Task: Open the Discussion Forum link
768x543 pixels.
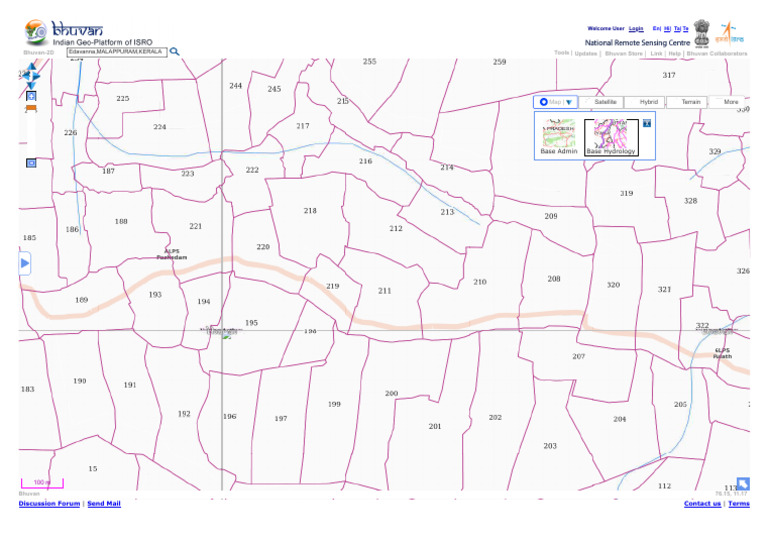Action: [x=49, y=503]
